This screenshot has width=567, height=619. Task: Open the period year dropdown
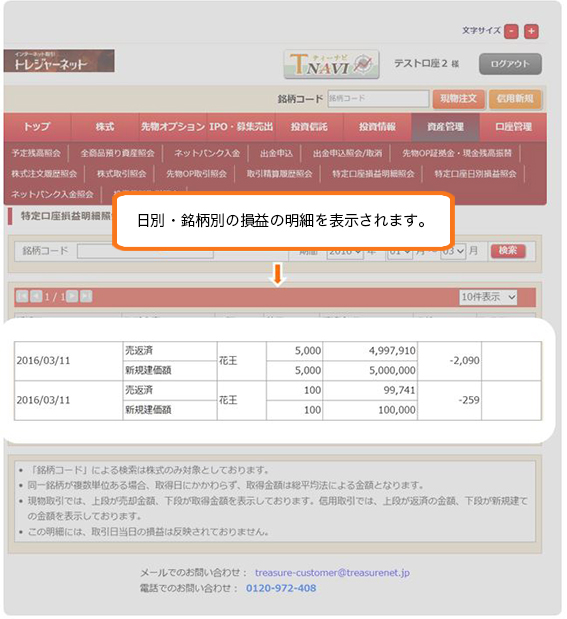tap(345, 252)
